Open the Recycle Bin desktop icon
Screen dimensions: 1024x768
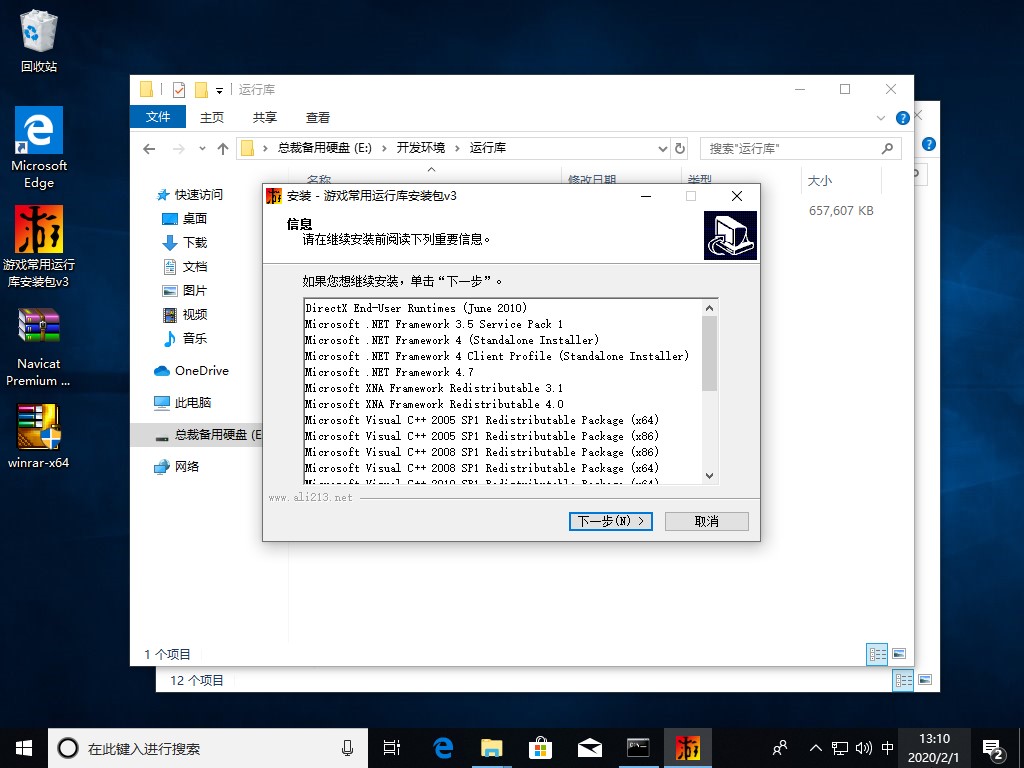[39, 40]
